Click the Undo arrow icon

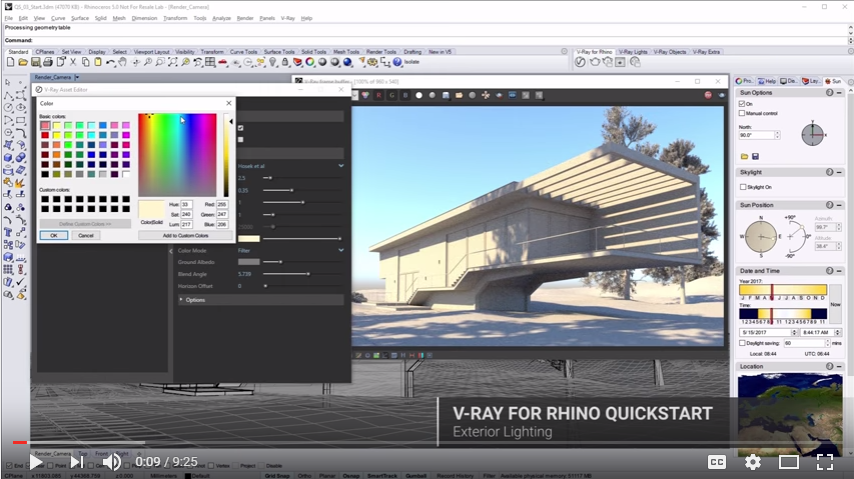pyautogui.click(x=111, y=62)
